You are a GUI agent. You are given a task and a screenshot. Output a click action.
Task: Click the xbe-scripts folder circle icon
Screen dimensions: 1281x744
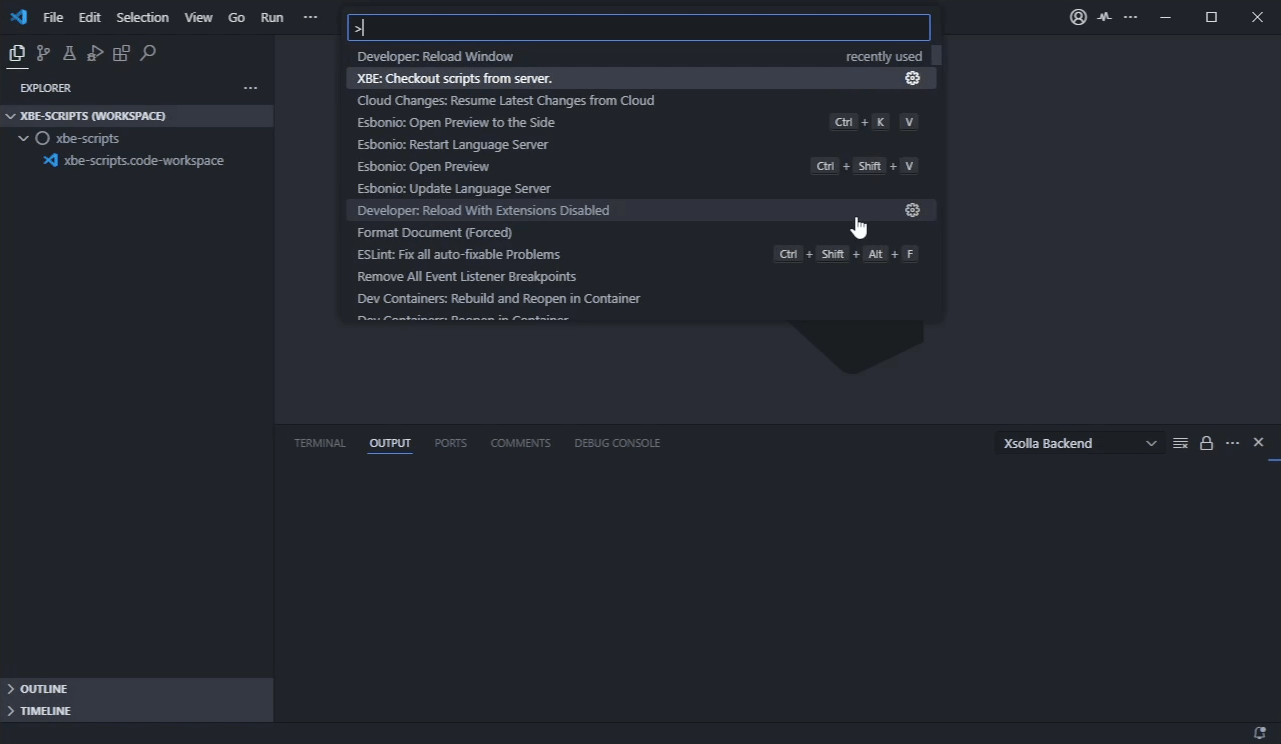point(42,138)
